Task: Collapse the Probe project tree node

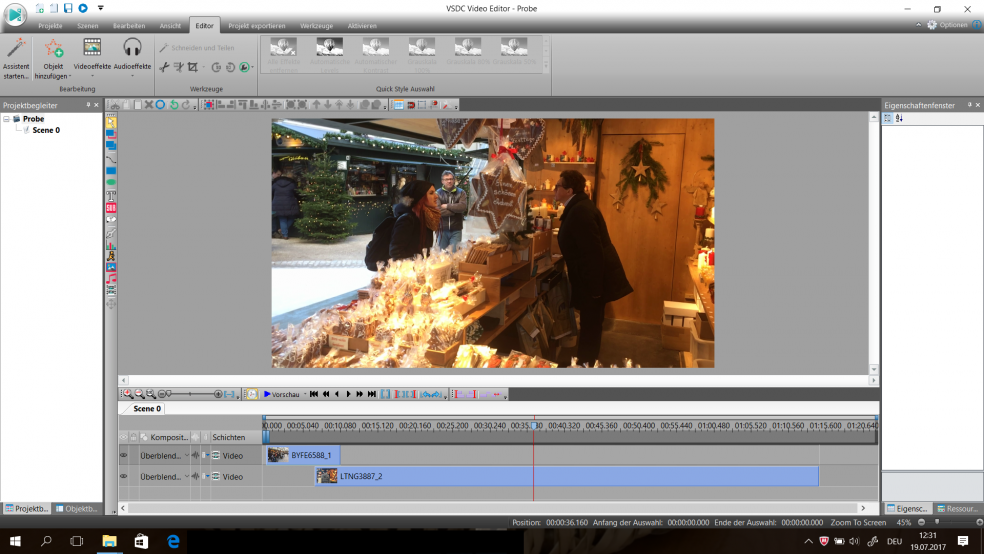Action: click(6, 119)
